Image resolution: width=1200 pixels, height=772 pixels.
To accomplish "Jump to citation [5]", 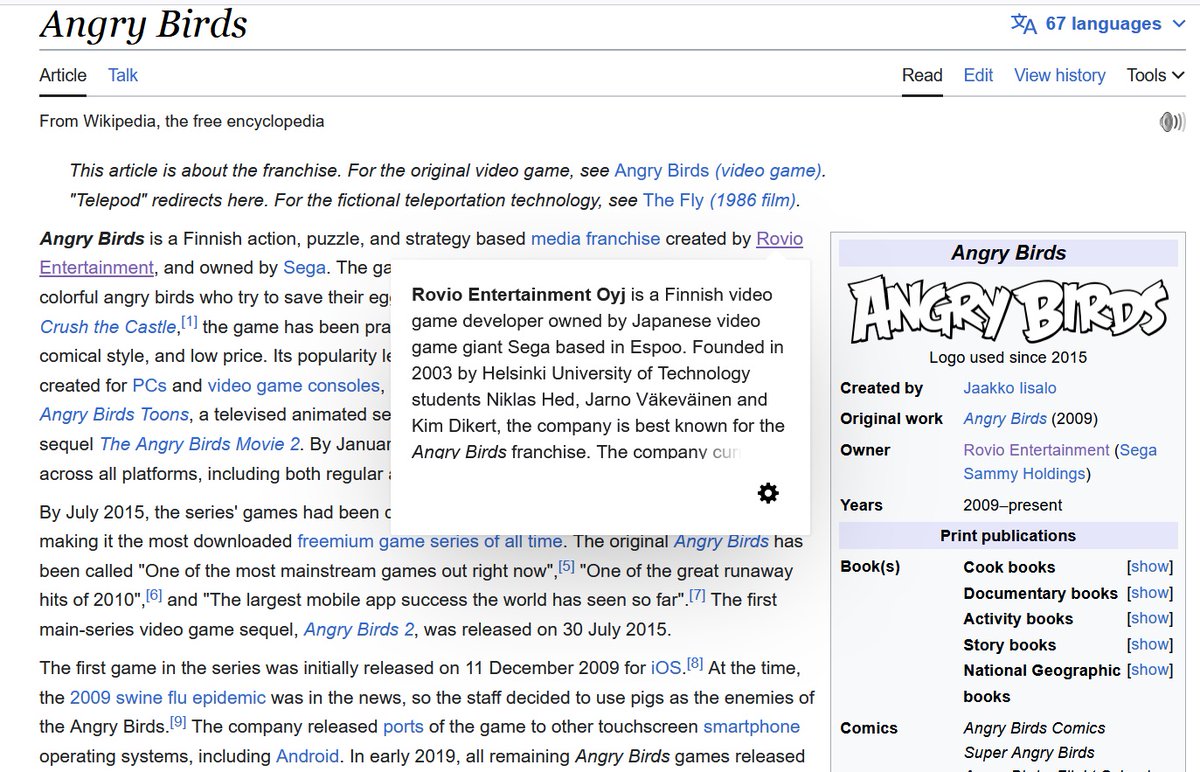I will (566, 567).
